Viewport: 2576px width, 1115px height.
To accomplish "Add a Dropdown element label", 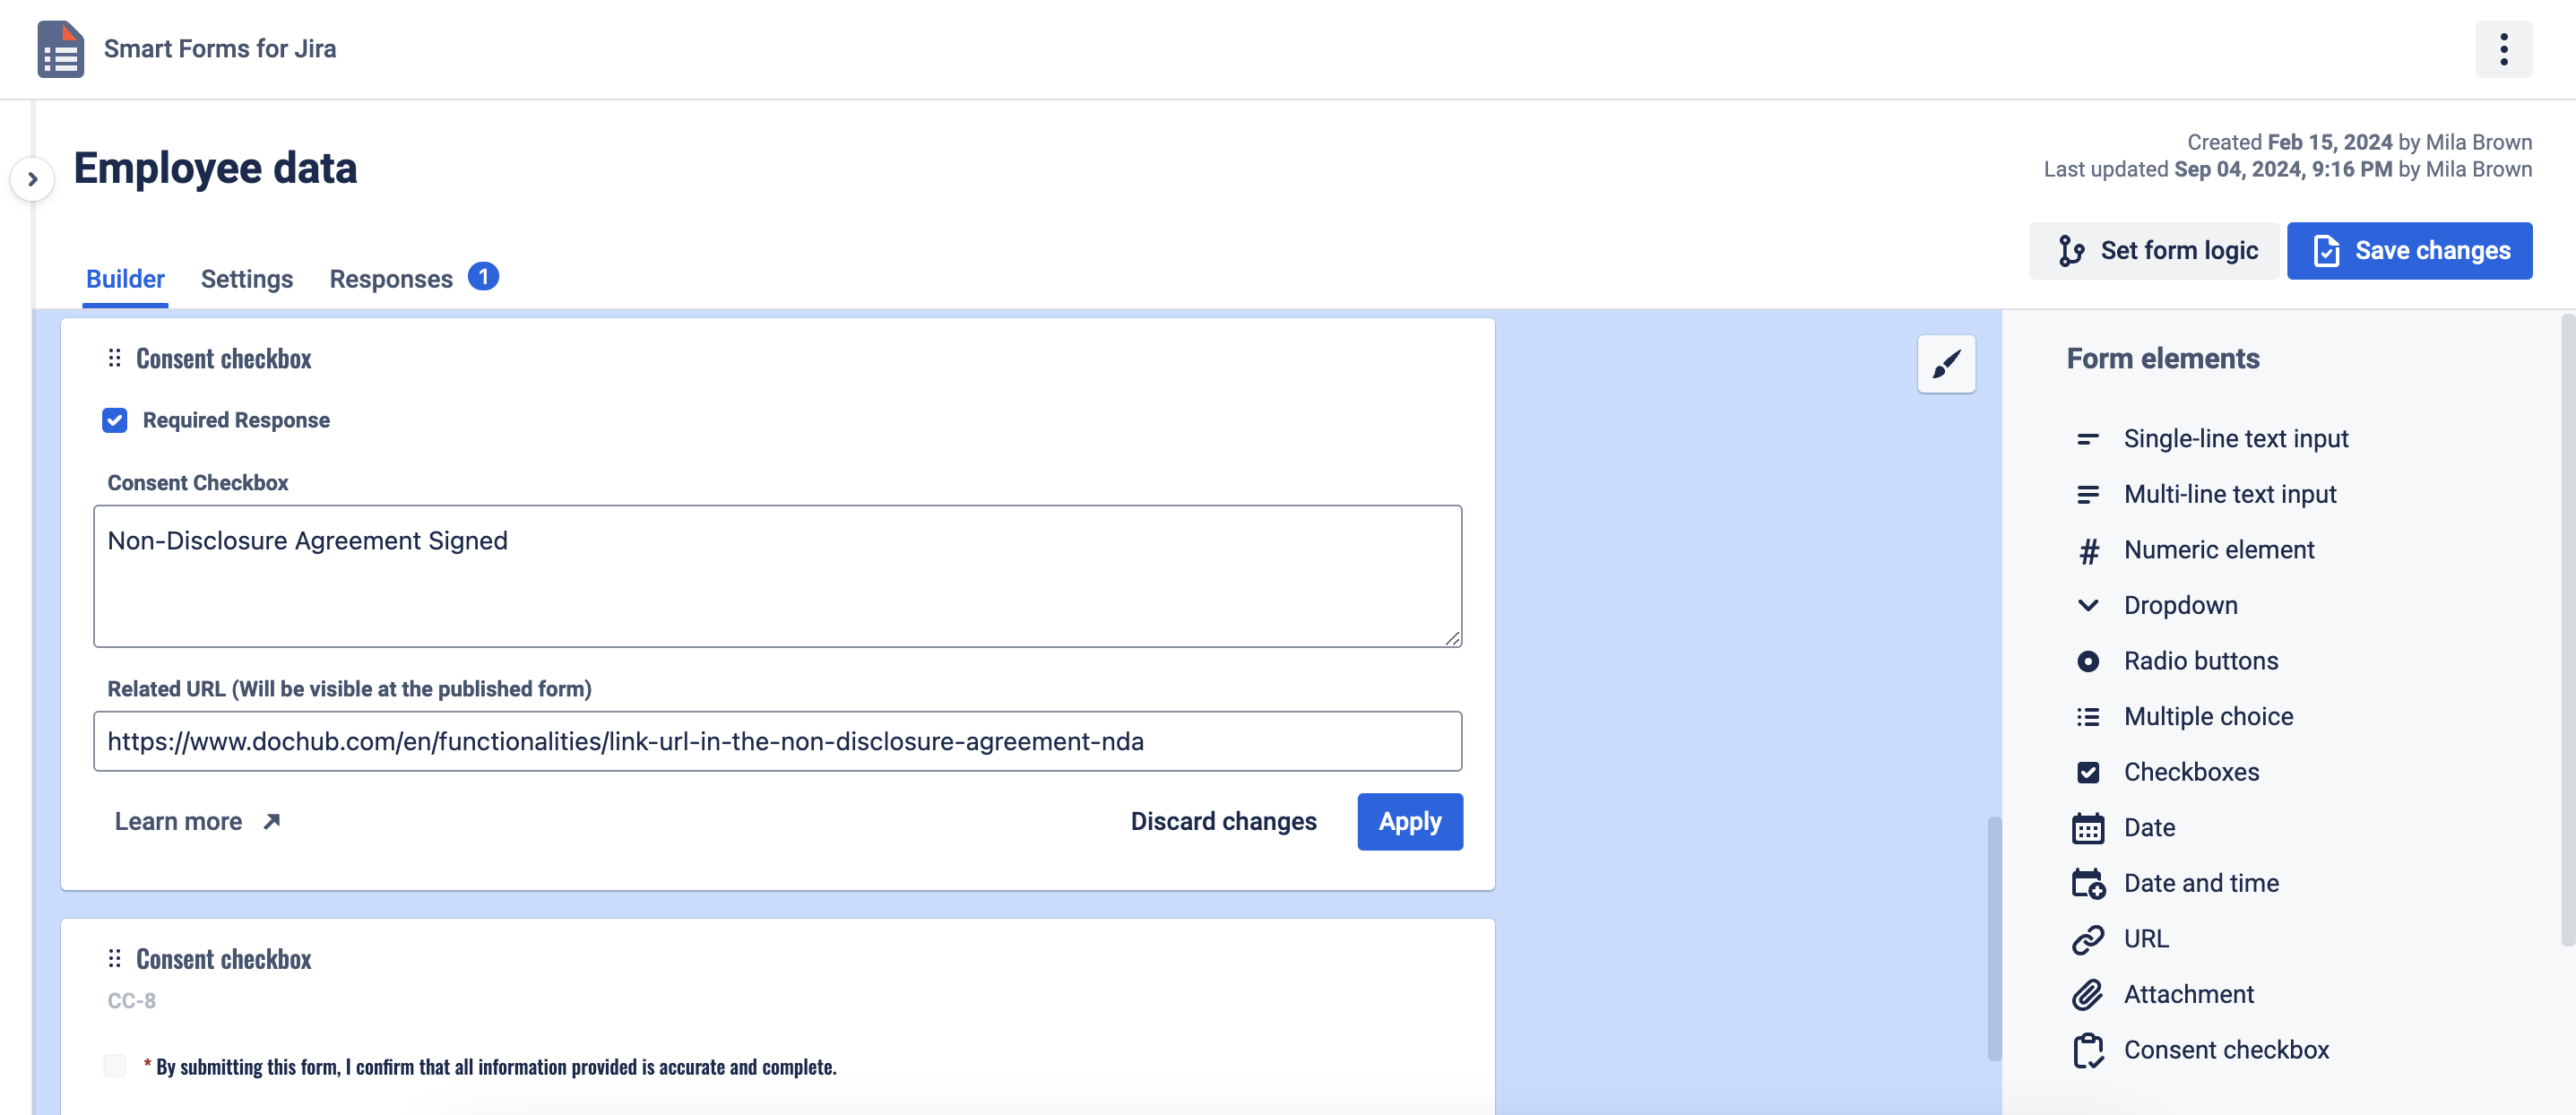I will [x=2180, y=605].
